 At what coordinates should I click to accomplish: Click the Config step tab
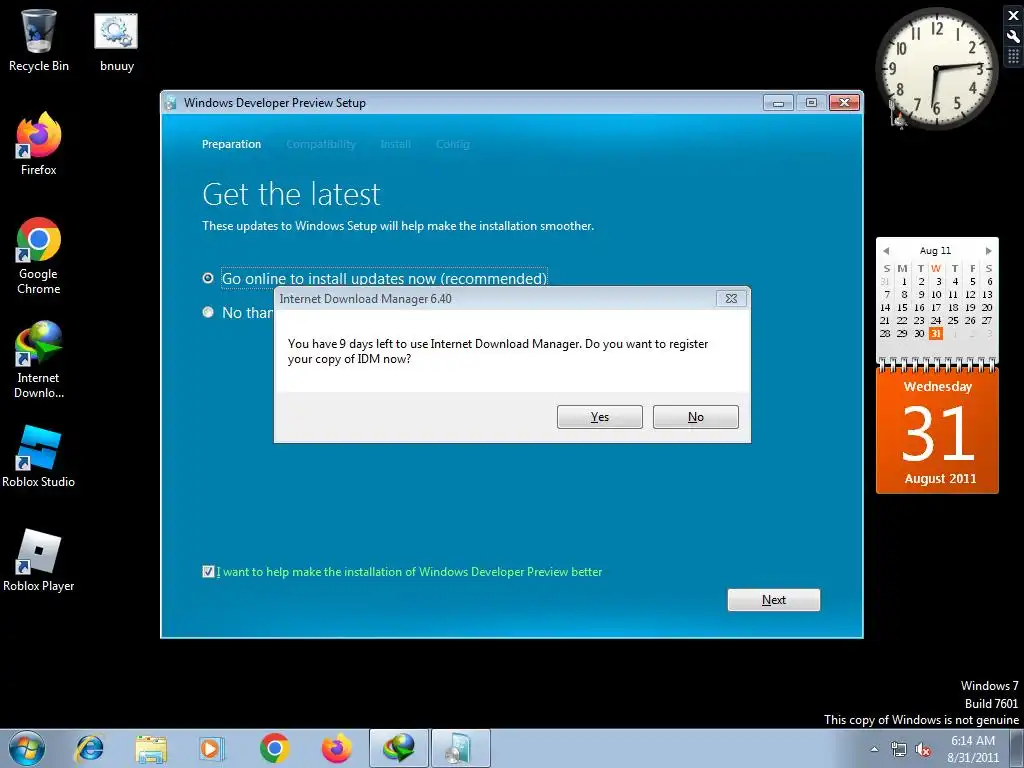(x=453, y=144)
